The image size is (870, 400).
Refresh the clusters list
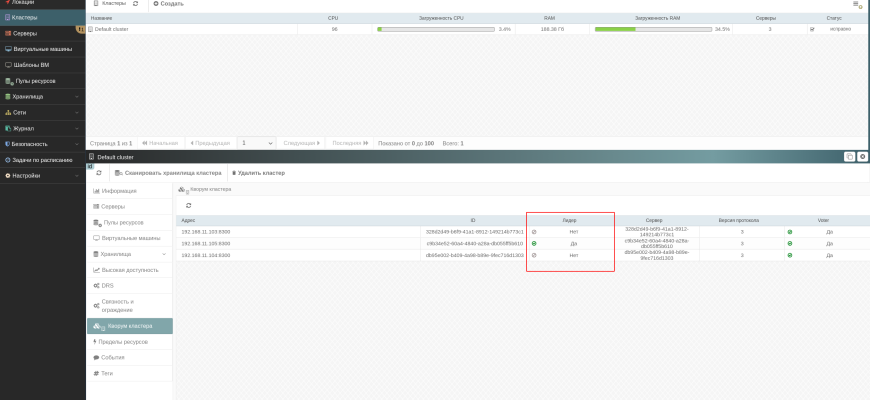coord(136,4)
